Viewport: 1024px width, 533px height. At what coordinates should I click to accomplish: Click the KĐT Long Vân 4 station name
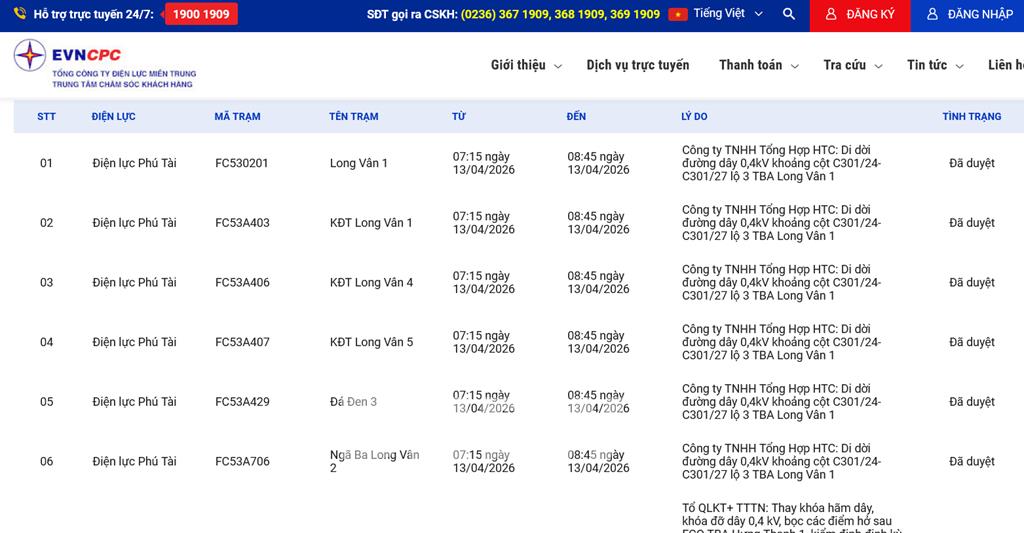371,283
